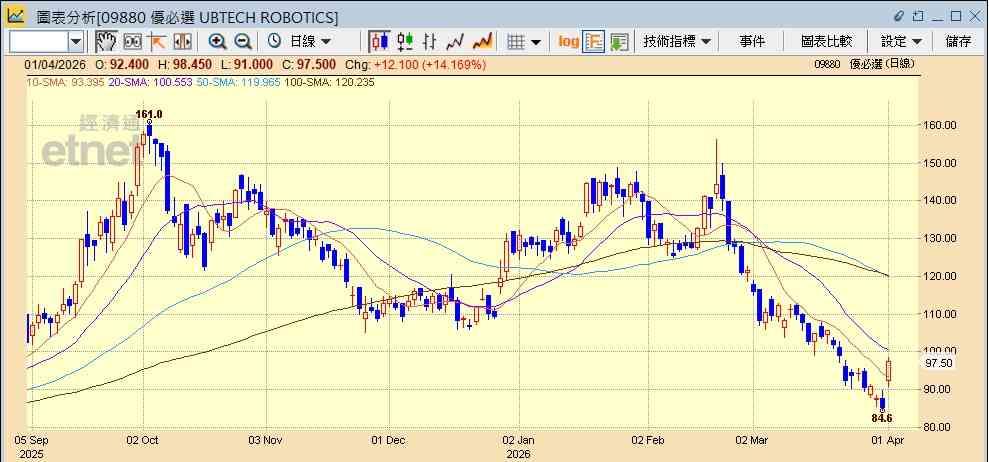The height and width of the screenshot is (462, 989).
Task: Toggle the log scale button
Action: click(x=568, y=42)
